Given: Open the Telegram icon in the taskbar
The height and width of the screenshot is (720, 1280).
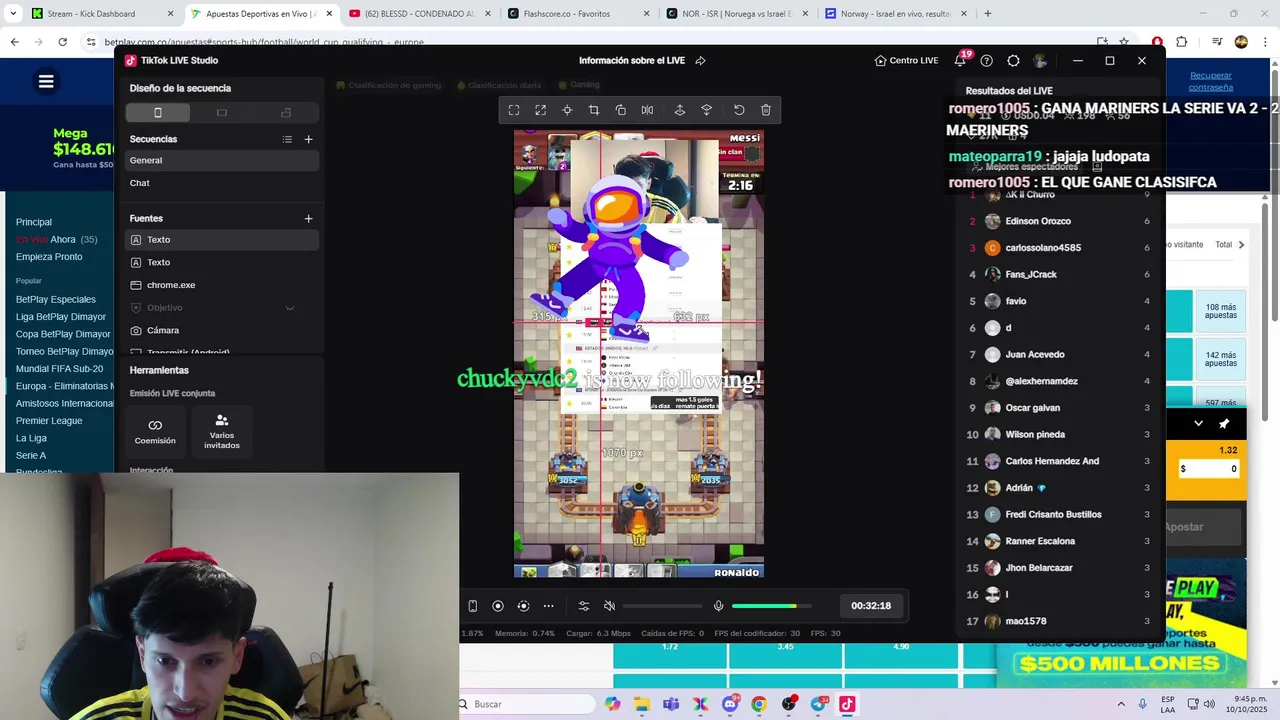Looking at the screenshot, I should (x=818, y=704).
